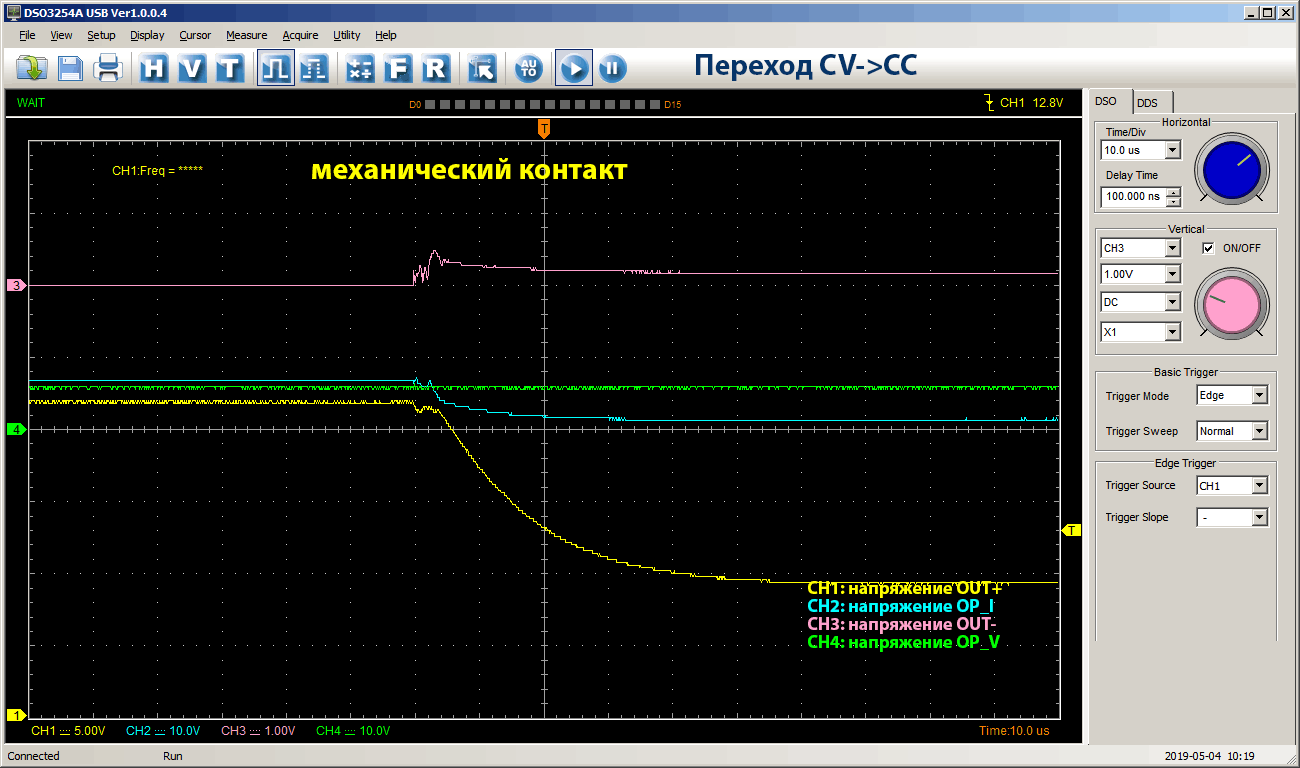Click the math operations icon
This screenshot has width=1300, height=768.
(360, 68)
